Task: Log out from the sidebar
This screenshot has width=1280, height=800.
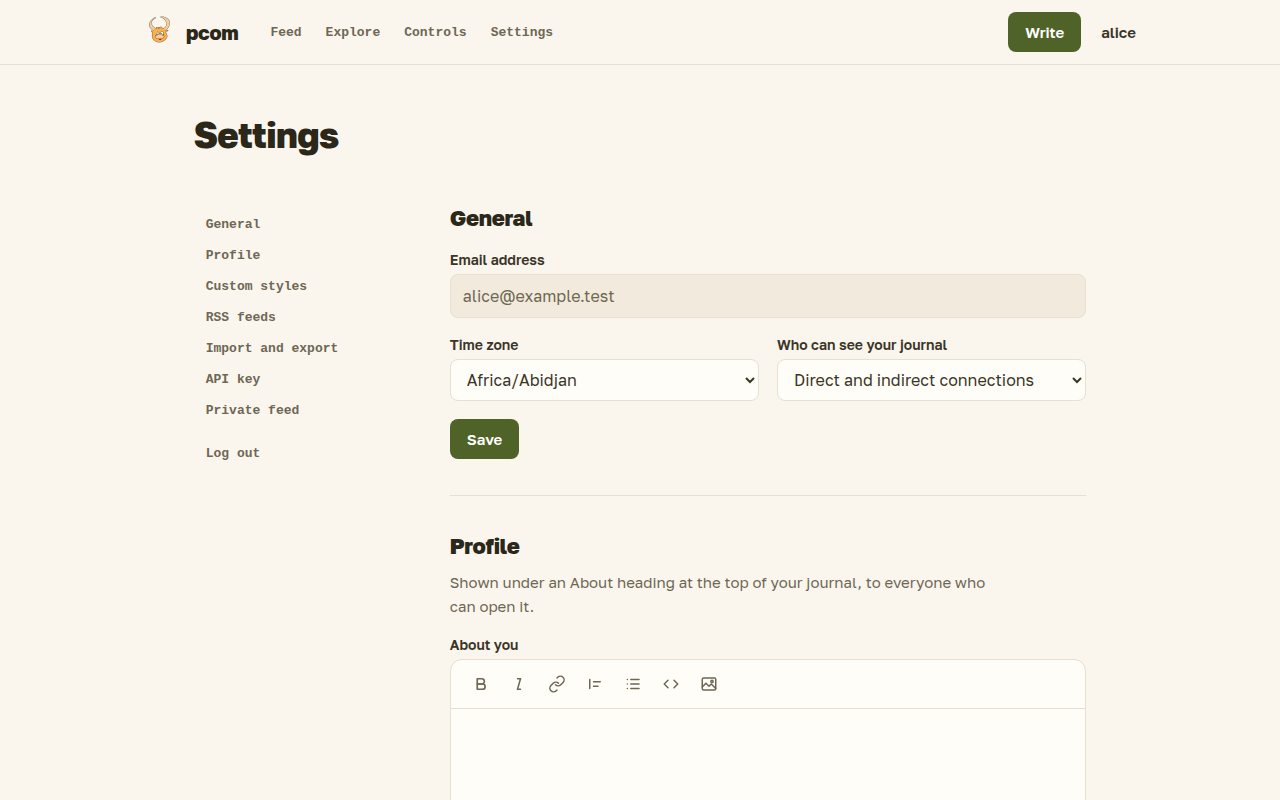Action: coord(233,453)
